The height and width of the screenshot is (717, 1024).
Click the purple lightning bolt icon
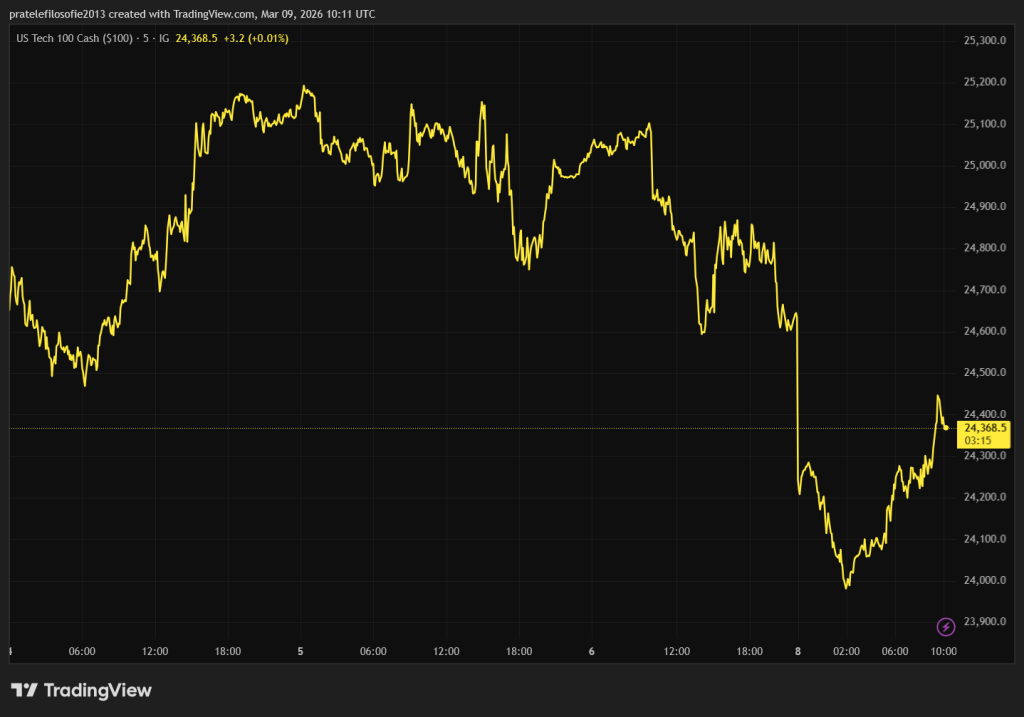tap(945, 627)
